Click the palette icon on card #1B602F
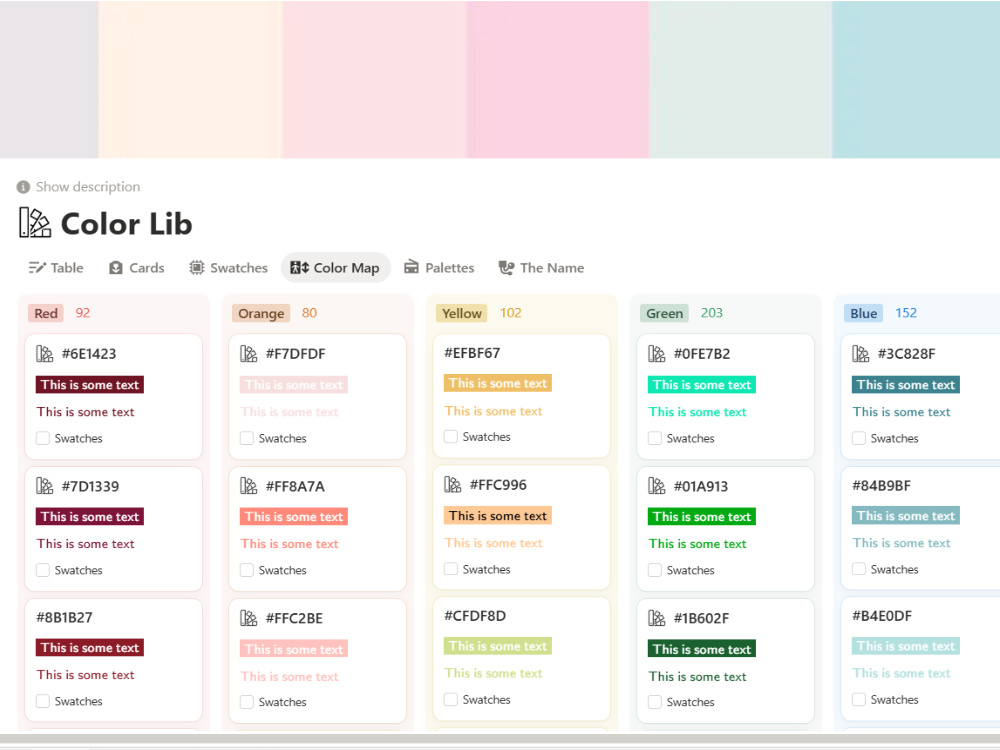Viewport: 1000px width, 750px height. click(x=657, y=618)
